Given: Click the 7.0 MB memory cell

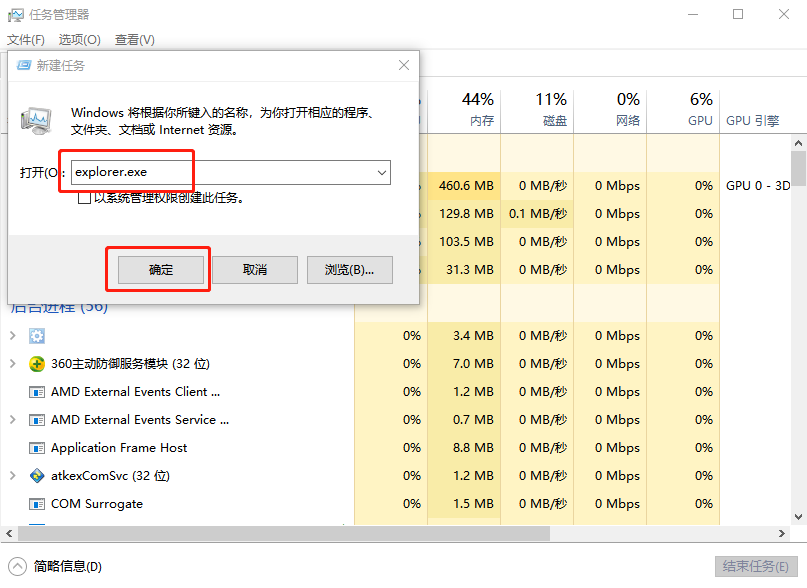Looking at the screenshot, I should click(x=464, y=364).
